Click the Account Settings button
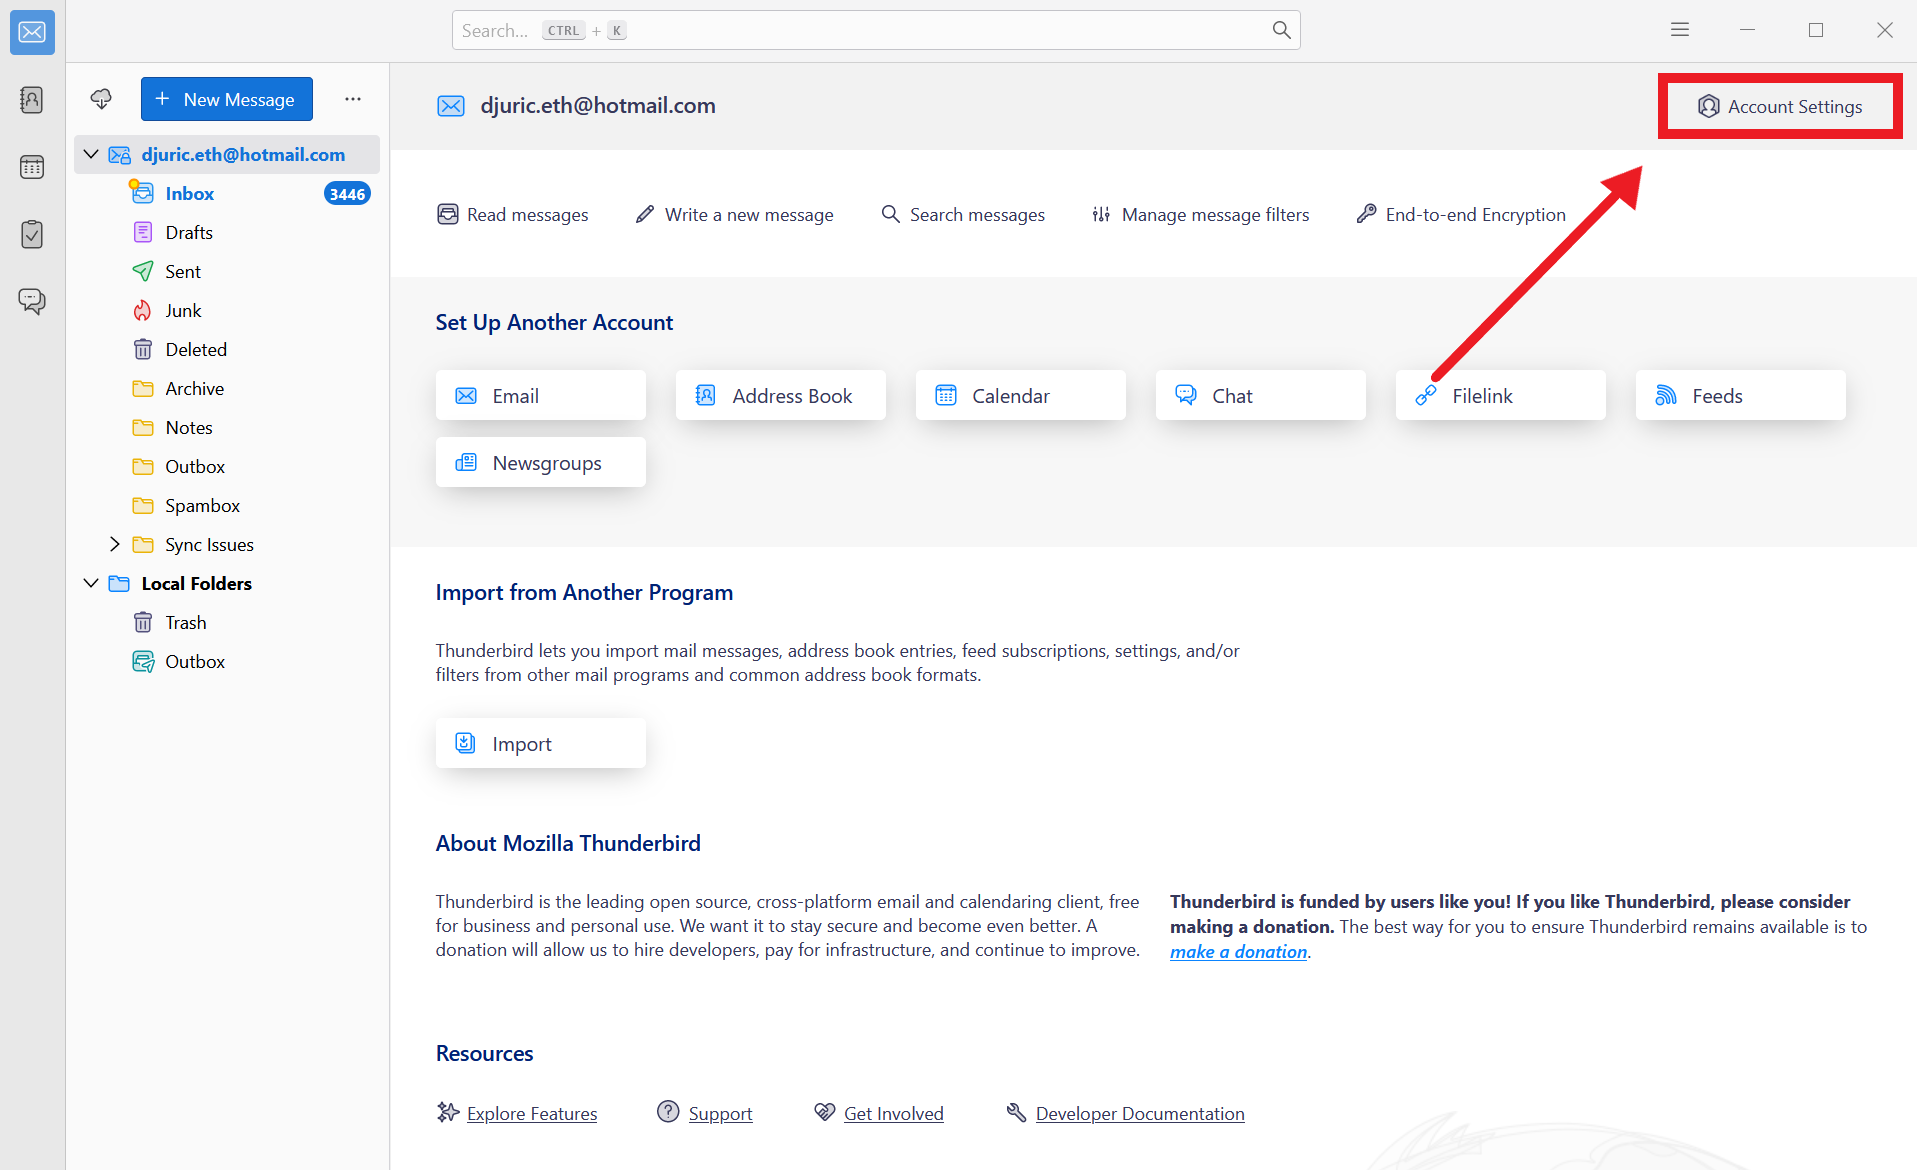The image size is (1917, 1170). (x=1780, y=107)
